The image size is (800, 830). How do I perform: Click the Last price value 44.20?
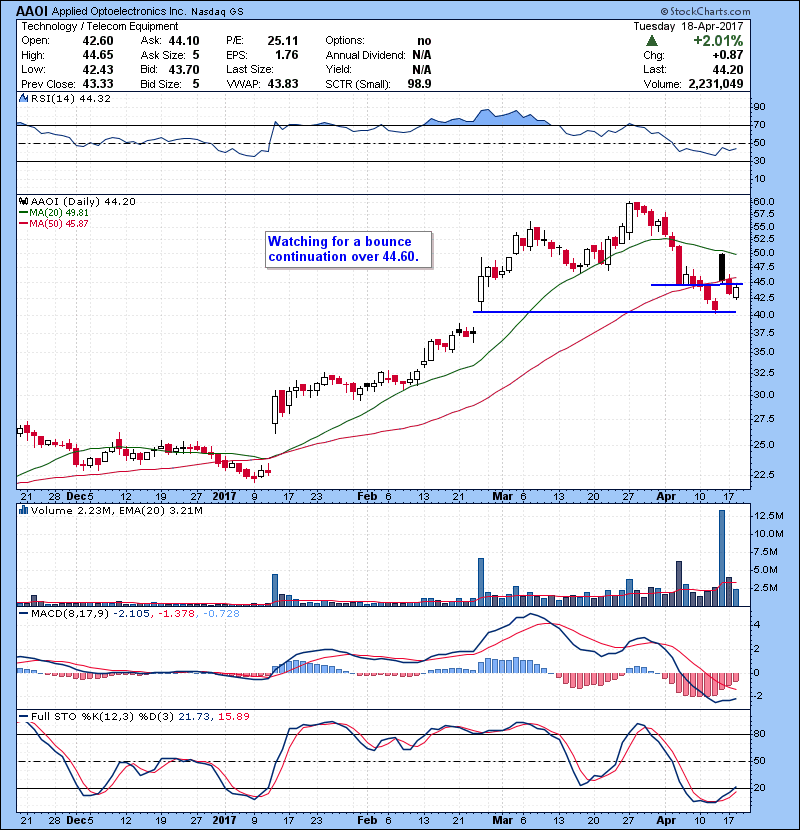pyautogui.click(x=728, y=69)
